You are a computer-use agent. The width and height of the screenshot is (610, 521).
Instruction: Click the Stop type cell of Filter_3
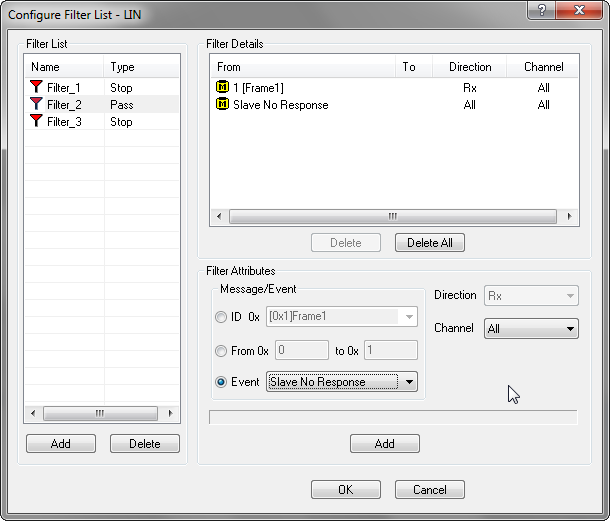[121, 122]
